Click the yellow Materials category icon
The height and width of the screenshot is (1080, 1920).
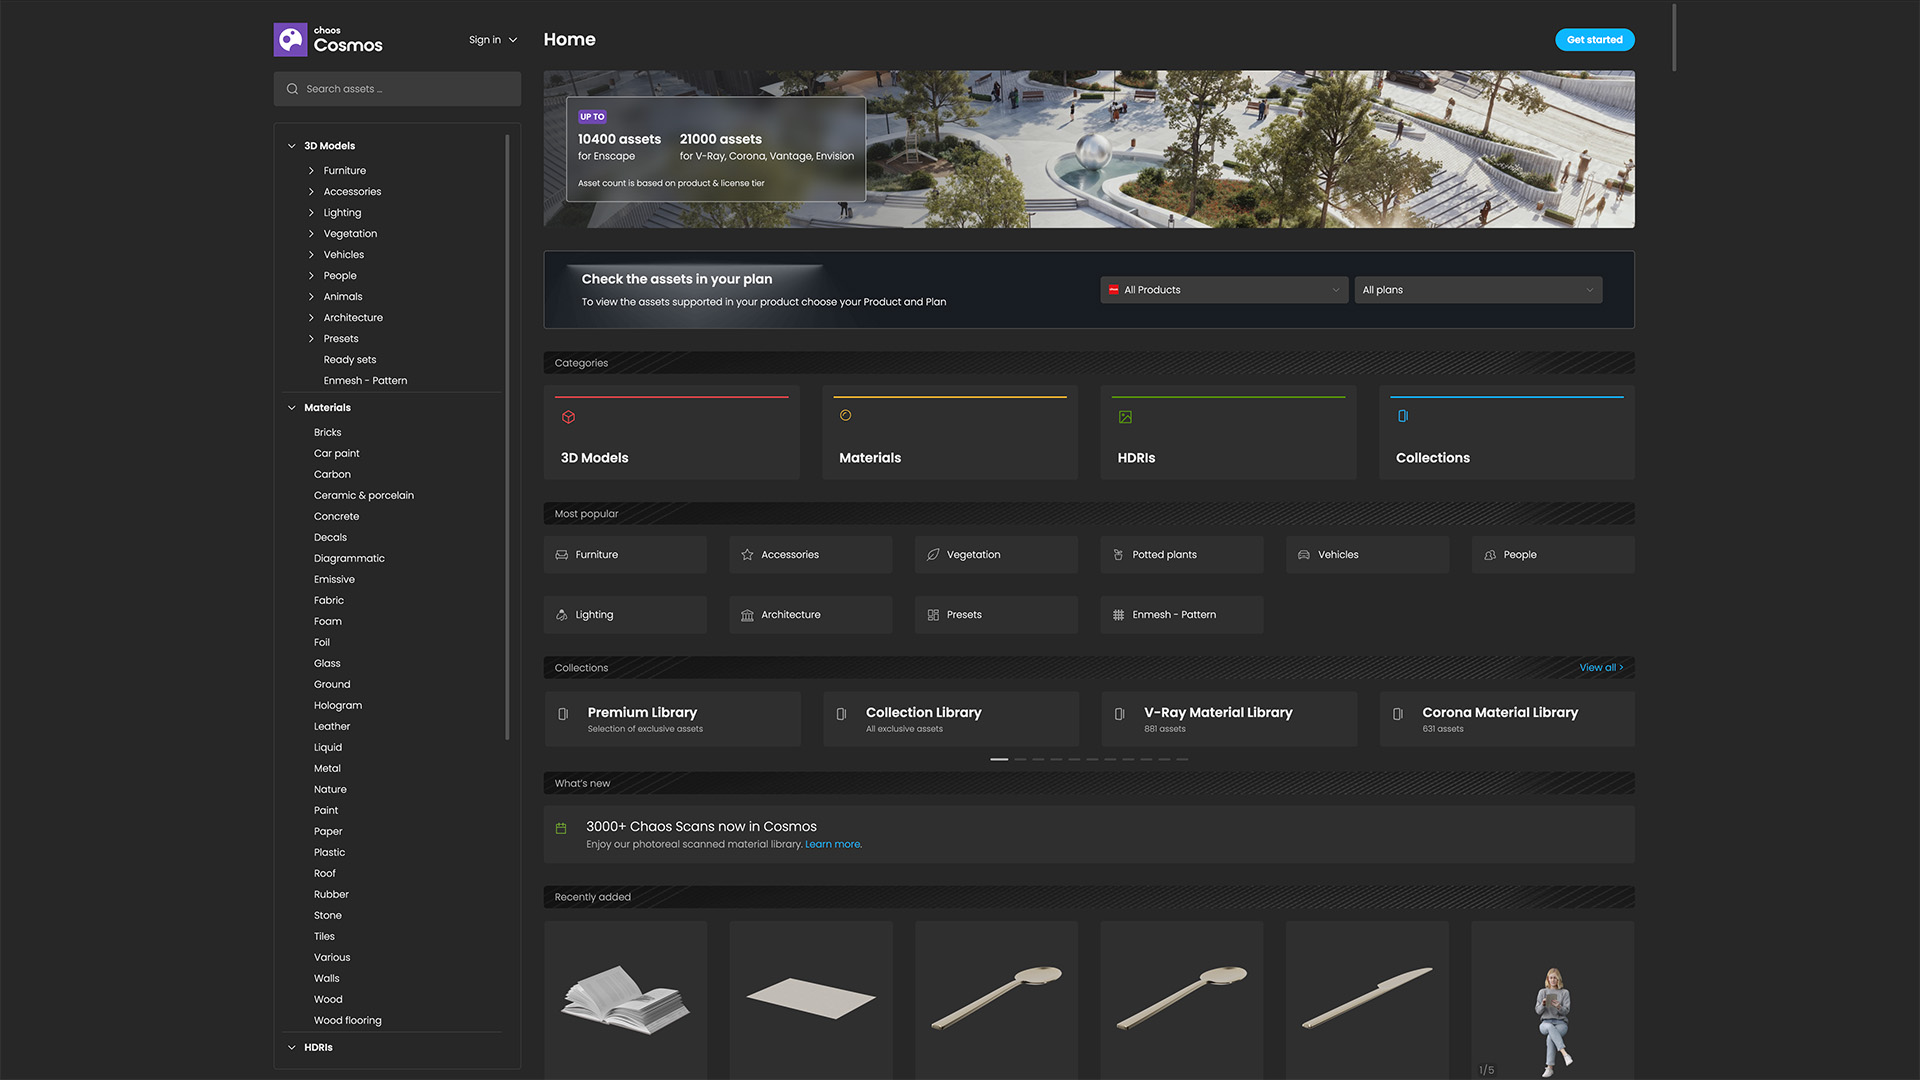coord(846,415)
